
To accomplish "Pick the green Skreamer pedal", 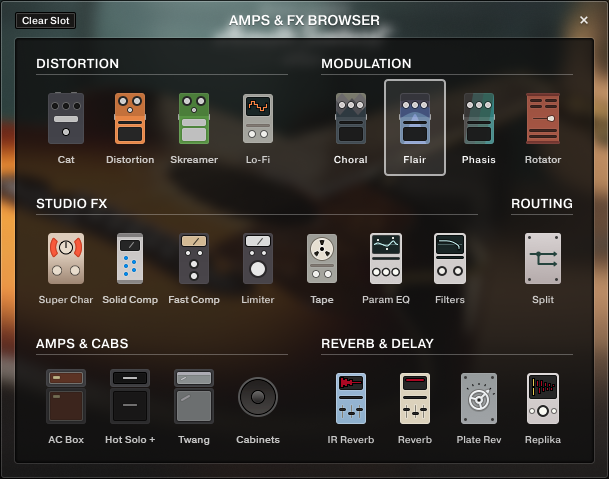I will coord(194,120).
